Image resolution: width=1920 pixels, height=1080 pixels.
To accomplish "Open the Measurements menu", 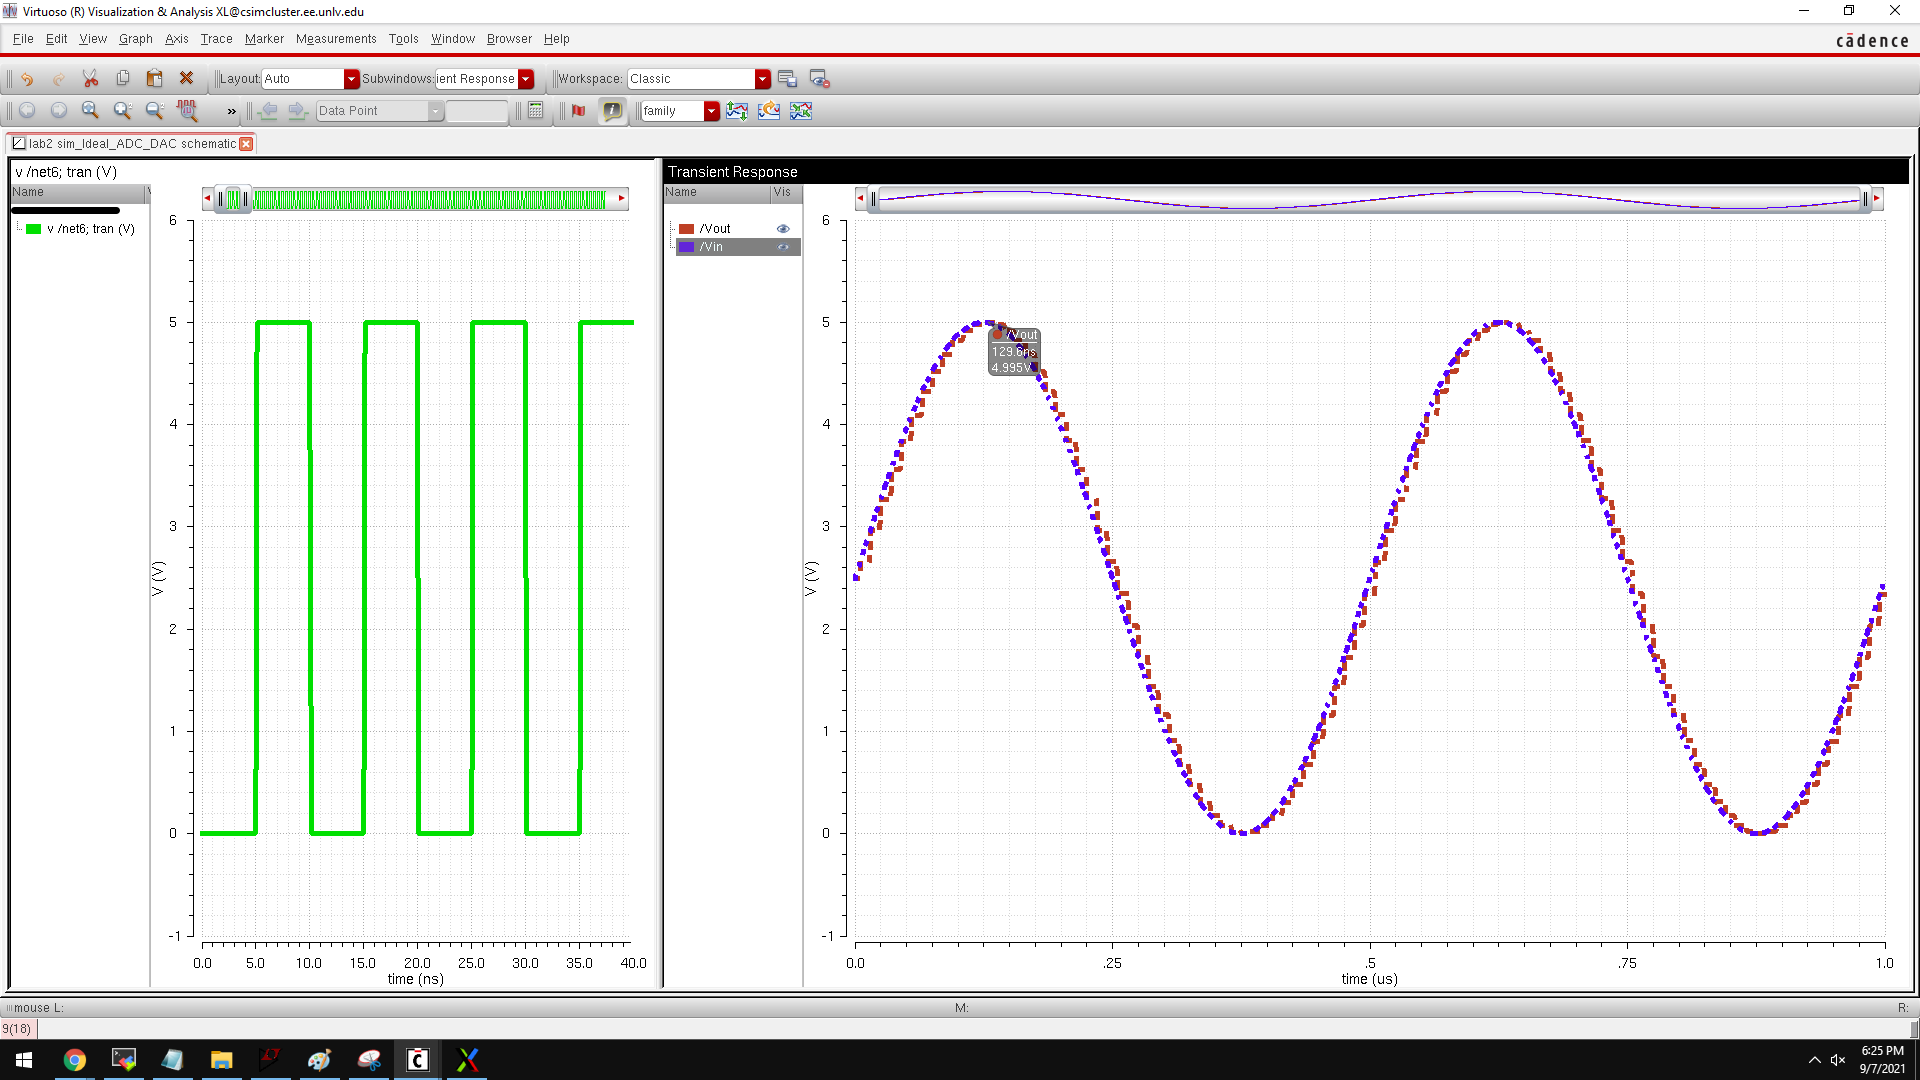I will [336, 39].
